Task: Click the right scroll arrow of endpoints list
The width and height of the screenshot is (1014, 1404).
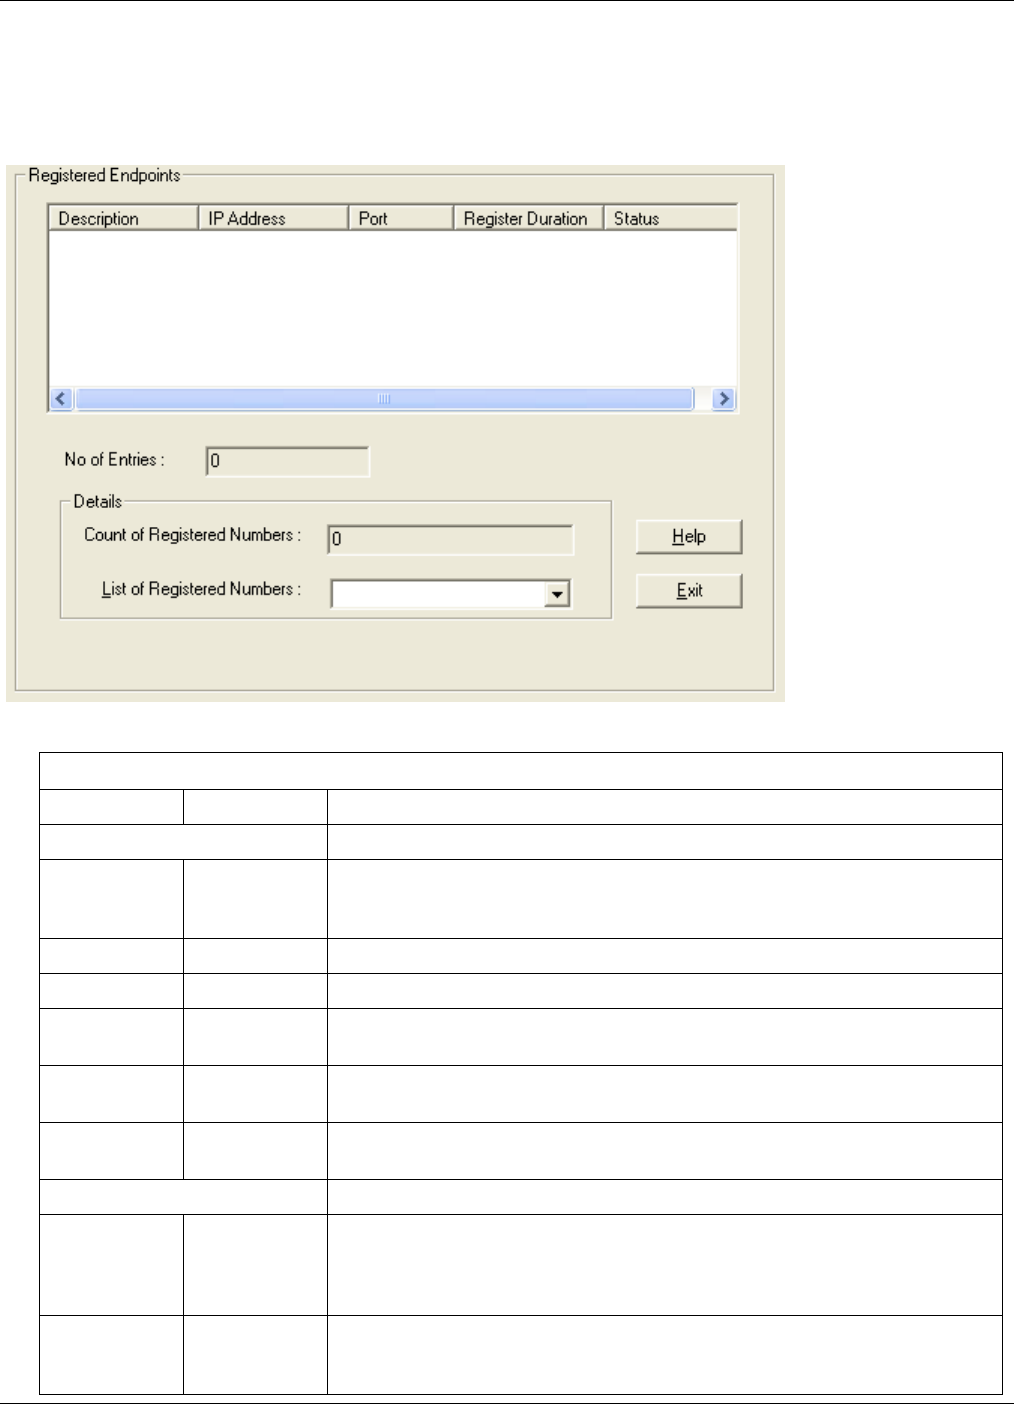Action: 723,399
